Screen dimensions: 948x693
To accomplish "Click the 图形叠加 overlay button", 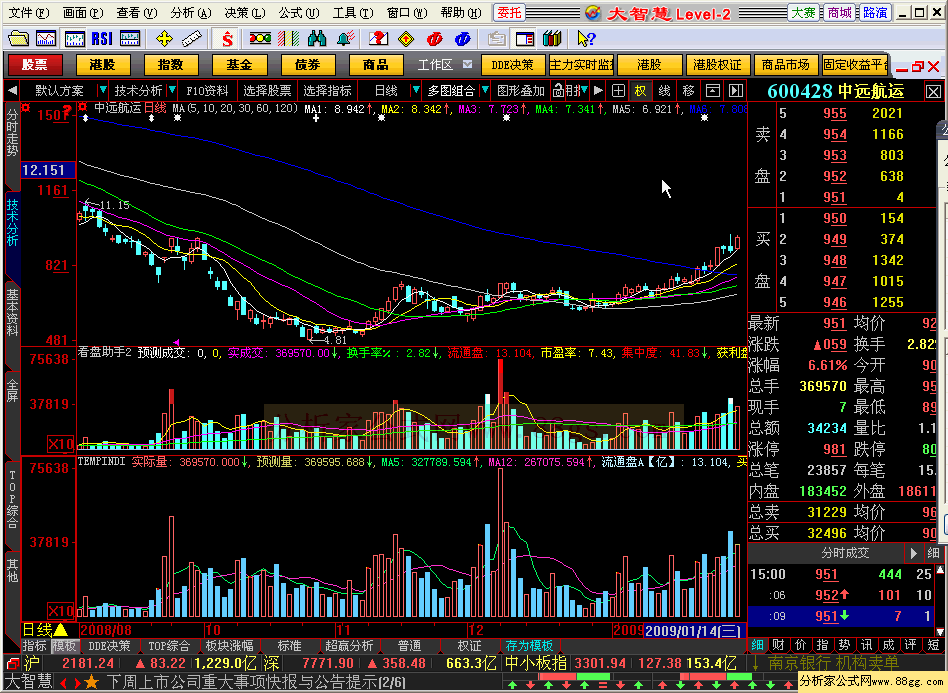I will click(x=521, y=91).
